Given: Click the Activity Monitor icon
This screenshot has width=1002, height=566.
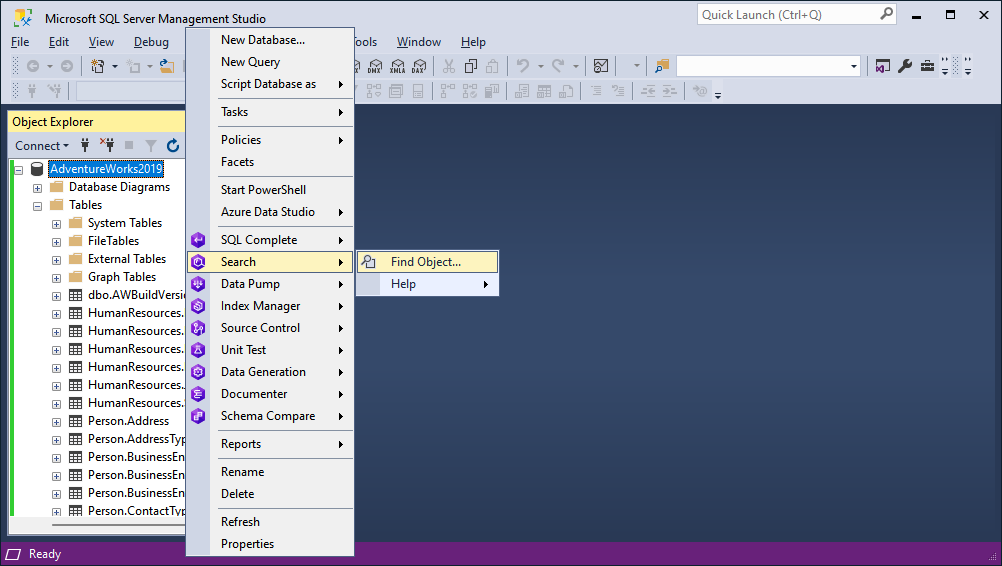Looking at the screenshot, I should (601, 66).
